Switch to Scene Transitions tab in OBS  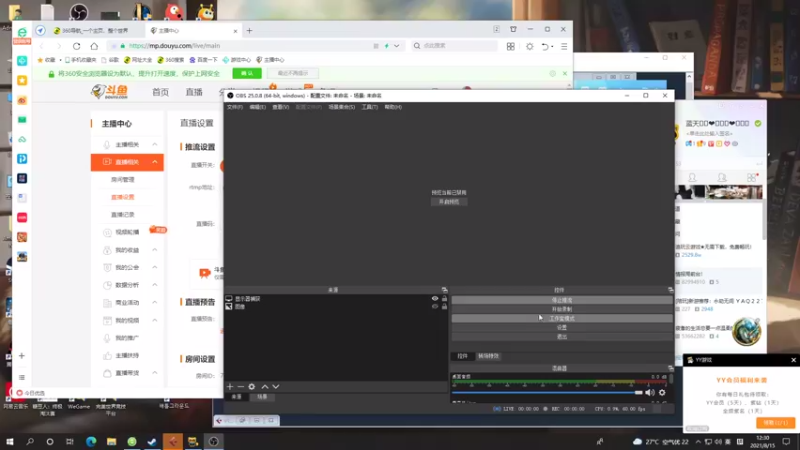click(488, 356)
